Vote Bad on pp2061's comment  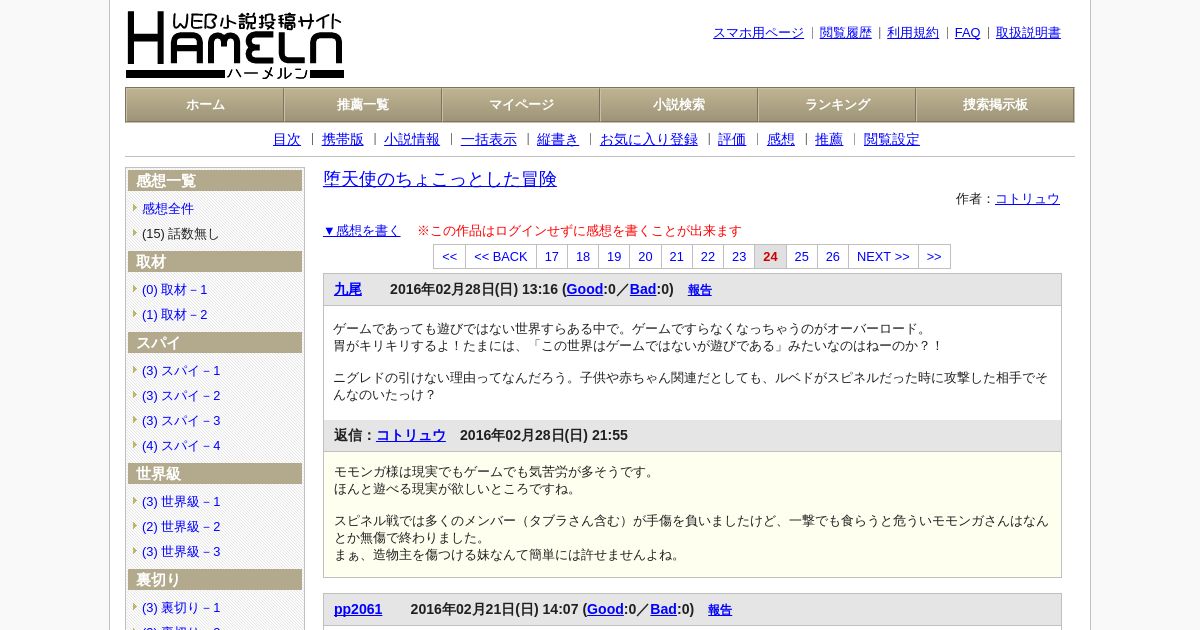coord(663,609)
